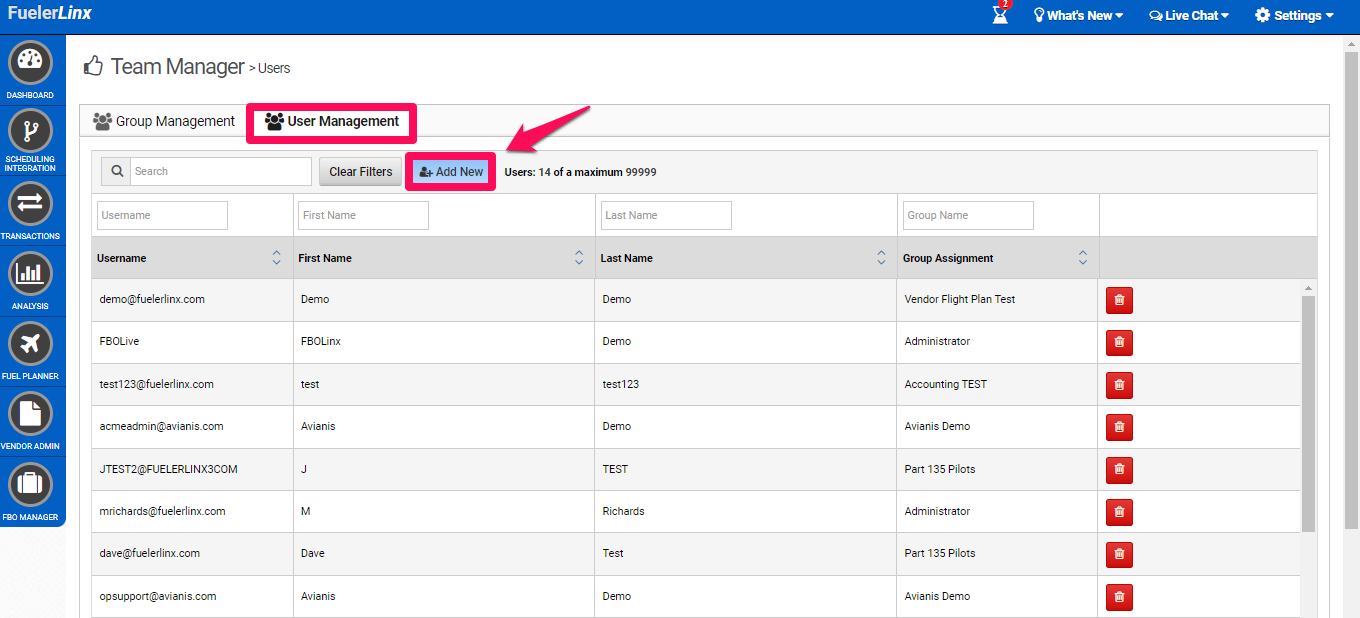Open the Dashboard sidebar icon
The height and width of the screenshot is (618, 1360).
point(30,63)
